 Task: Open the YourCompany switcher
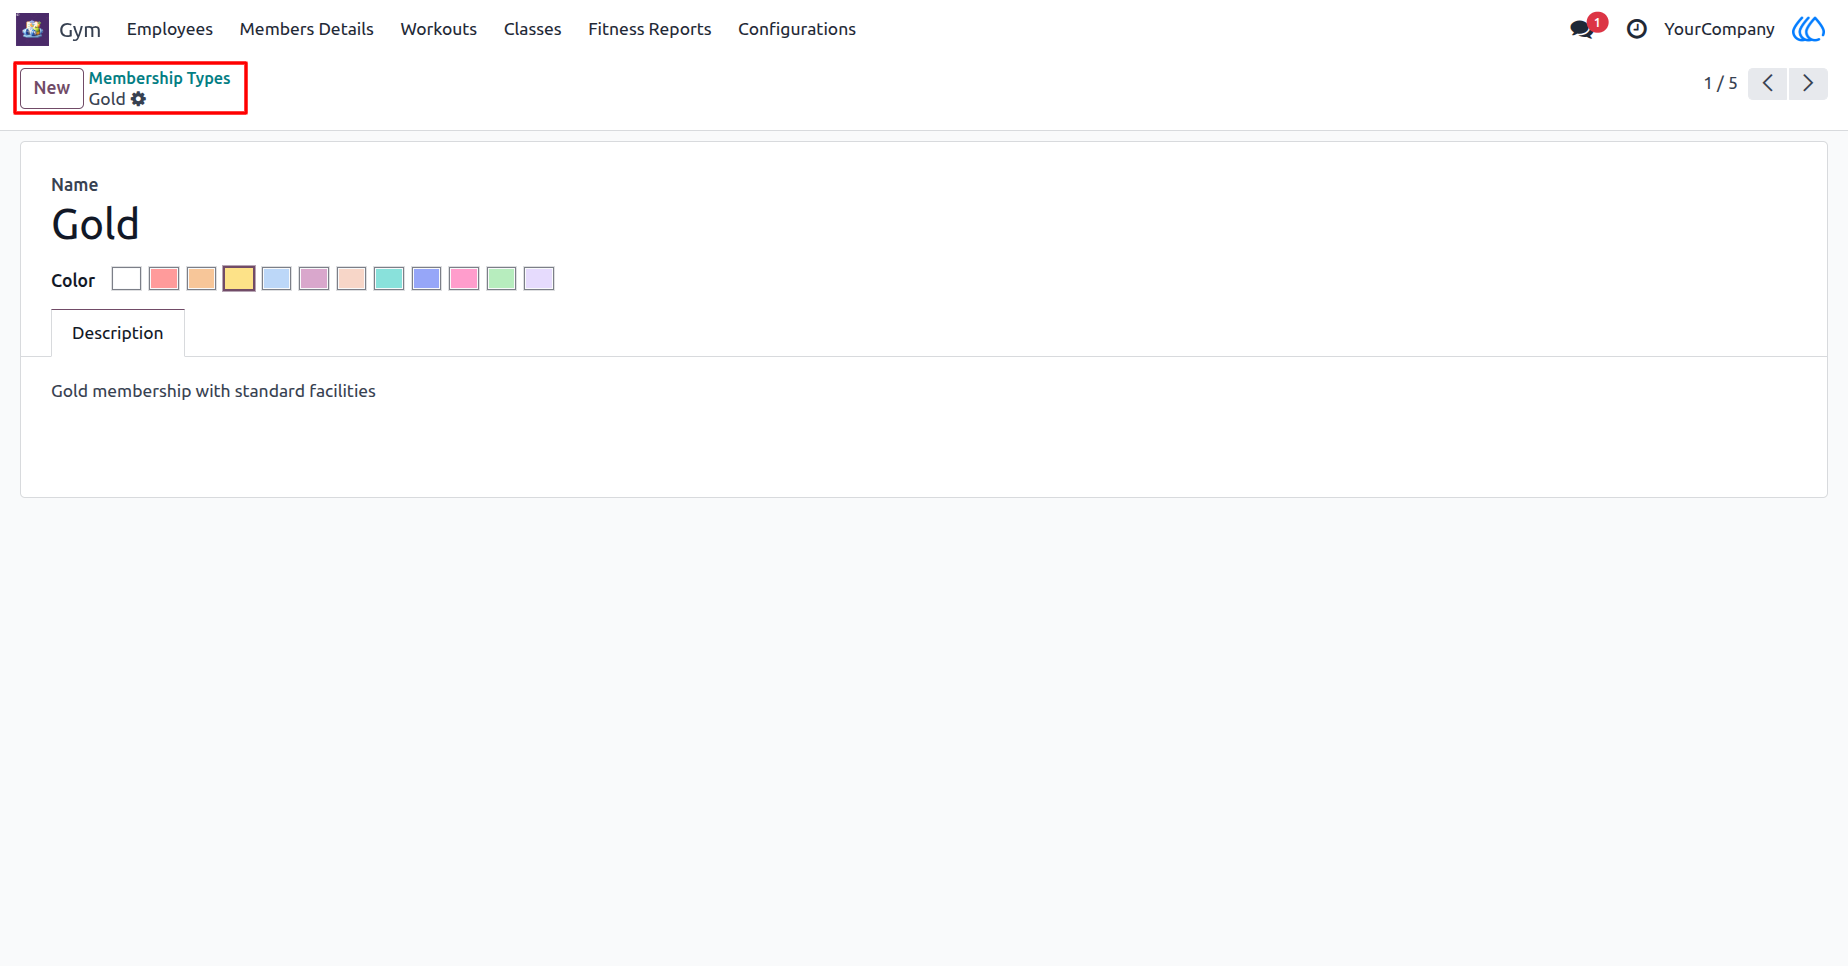pyautogui.click(x=1719, y=29)
